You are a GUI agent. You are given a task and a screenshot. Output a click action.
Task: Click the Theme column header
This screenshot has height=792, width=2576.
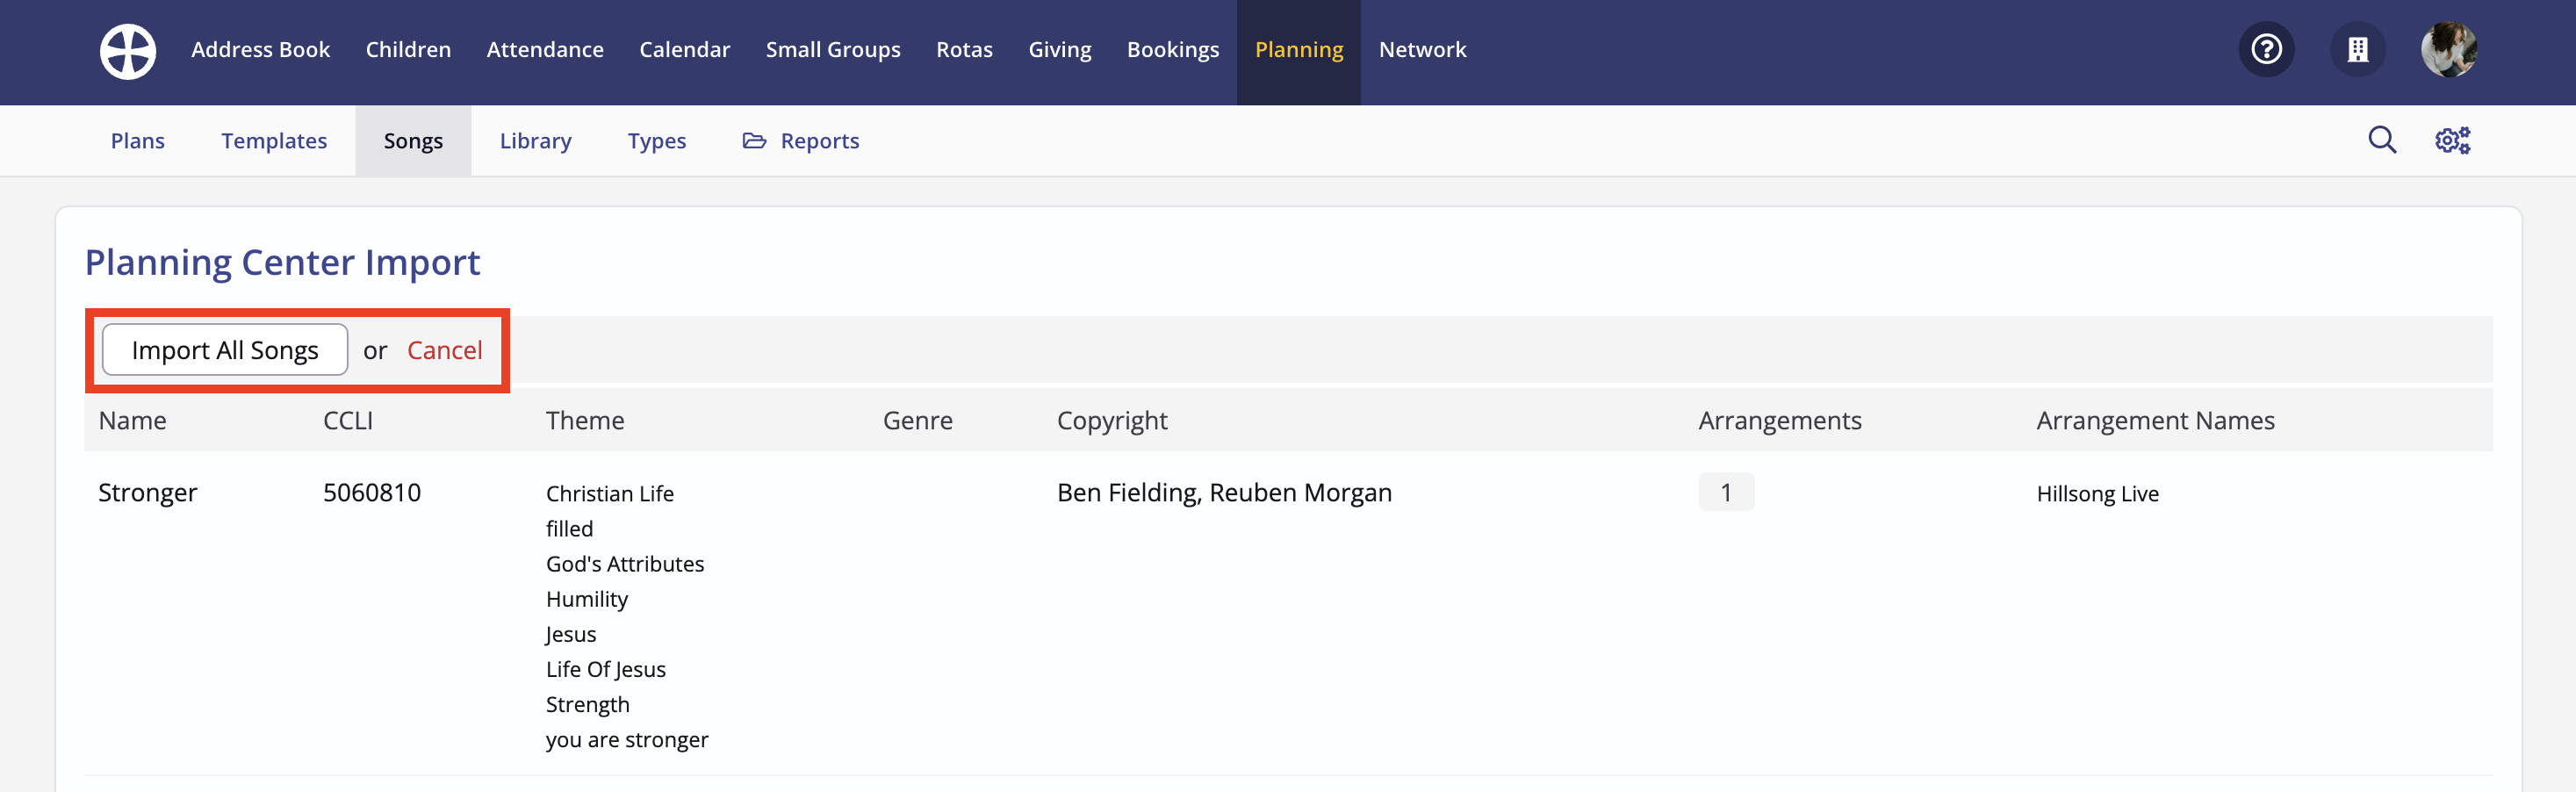(x=584, y=420)
